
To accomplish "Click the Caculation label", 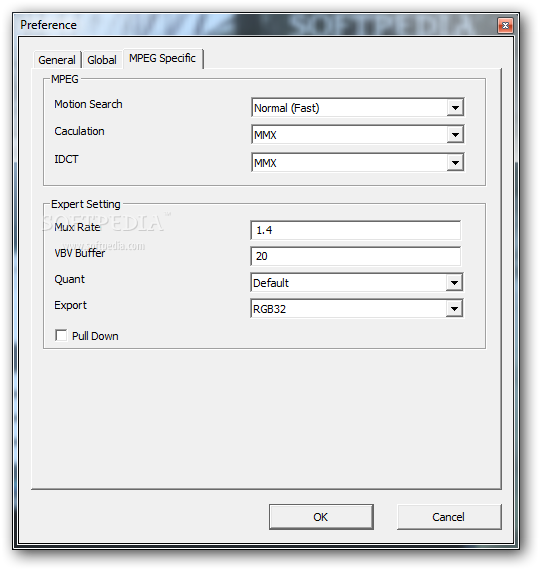I will [79, 131].
